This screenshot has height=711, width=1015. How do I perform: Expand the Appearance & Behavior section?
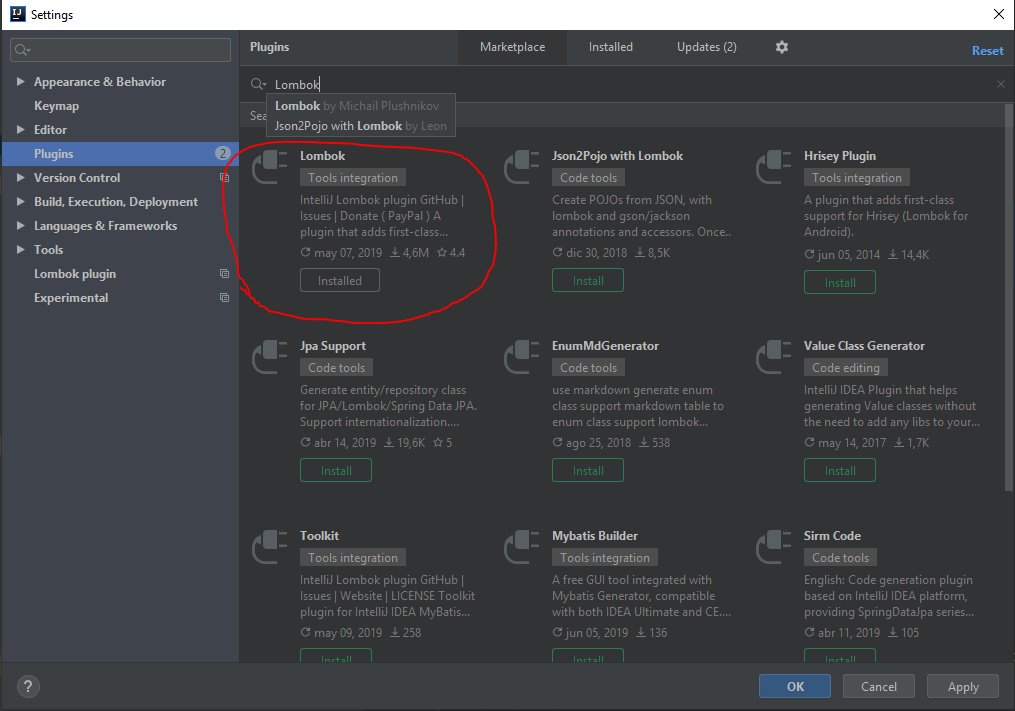pyautogui.click(x=21, y=82)
